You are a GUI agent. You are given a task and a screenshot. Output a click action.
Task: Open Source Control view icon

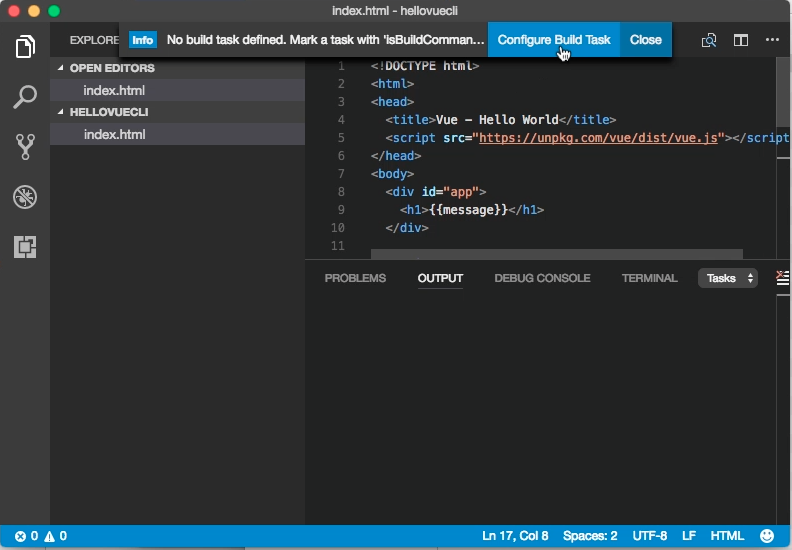point(25,146)
